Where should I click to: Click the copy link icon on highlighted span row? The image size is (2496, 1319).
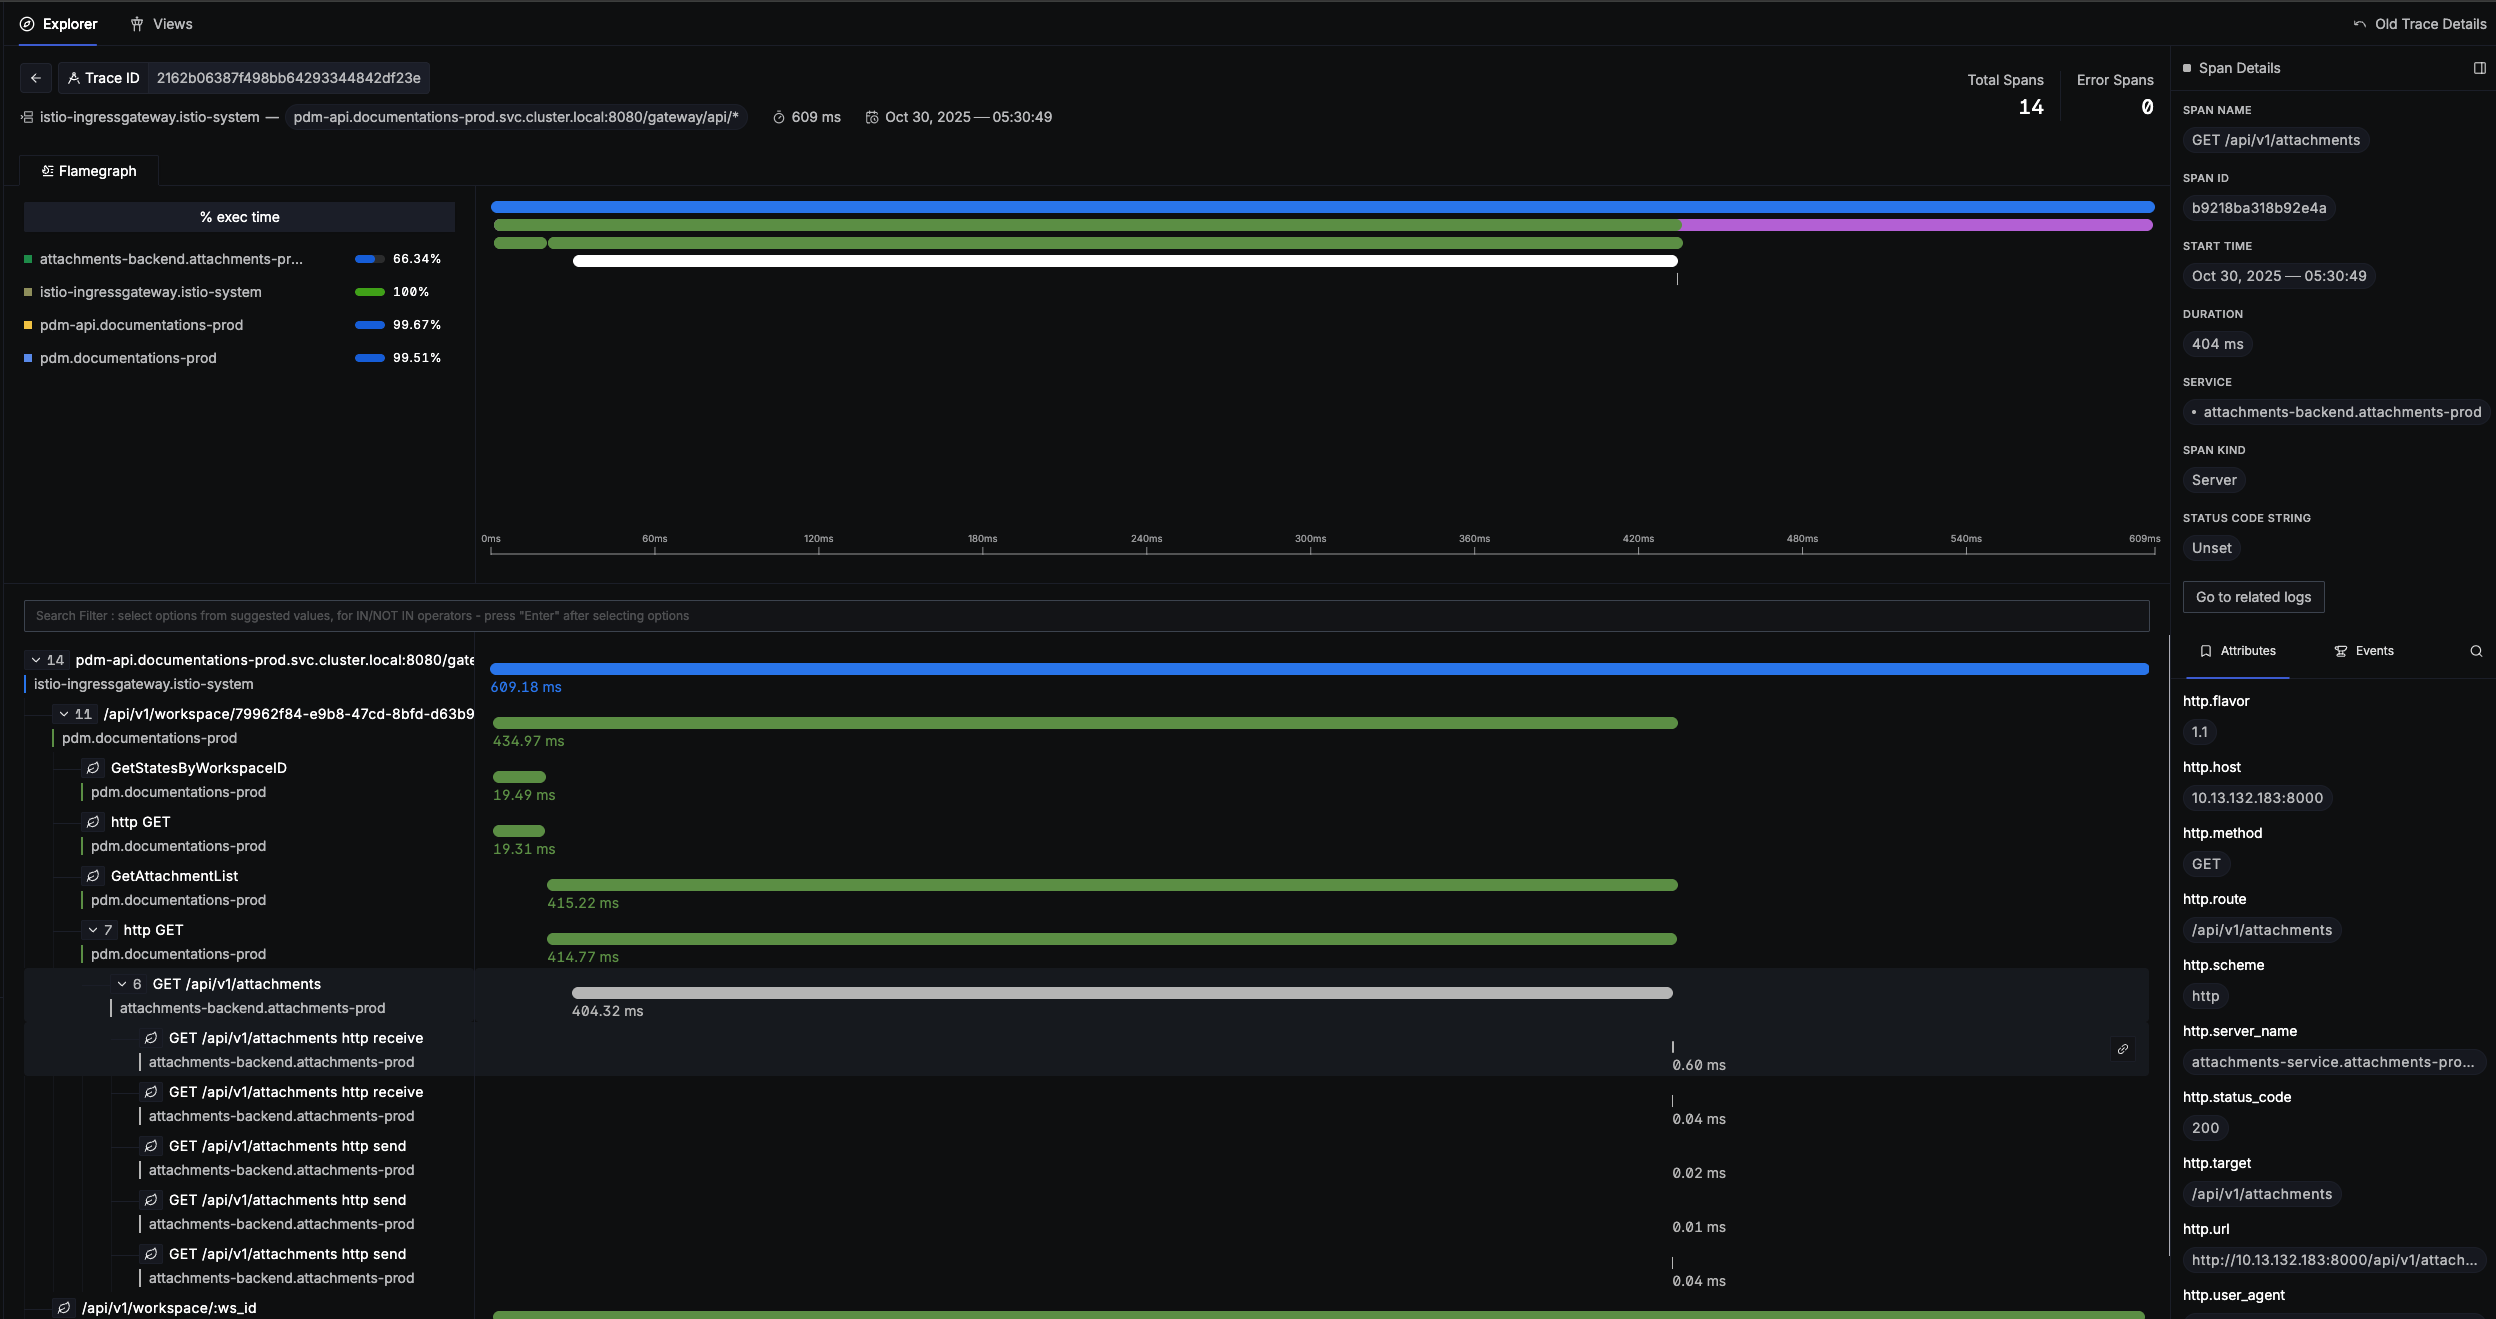(x=2123, y=1049)
